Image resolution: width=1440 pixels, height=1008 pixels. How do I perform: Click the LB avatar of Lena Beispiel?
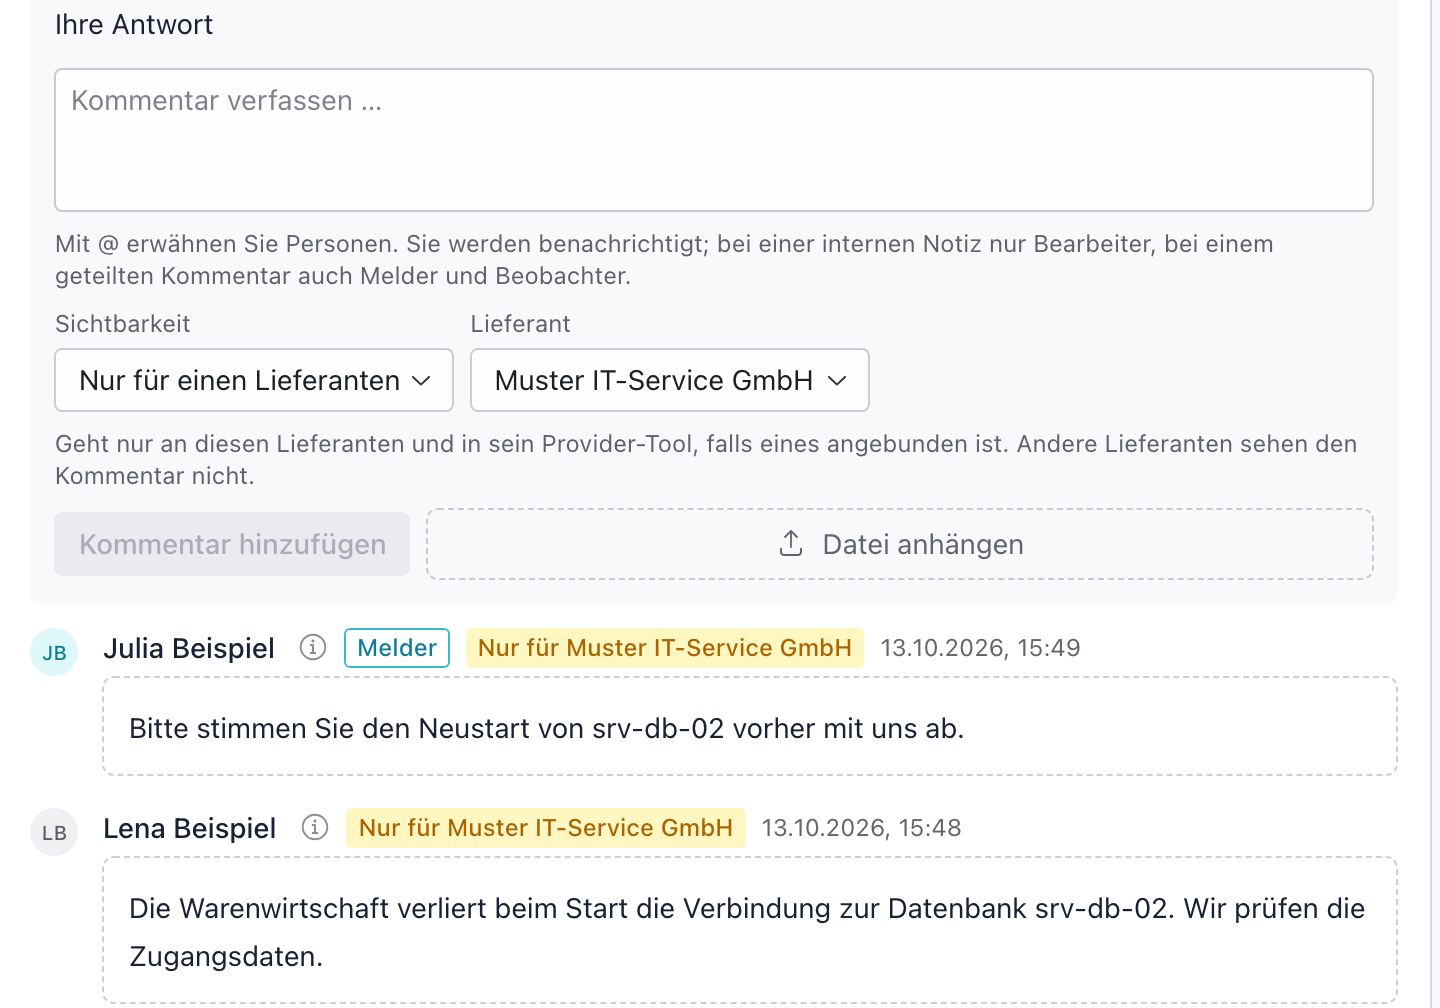click(x=54, y=832)
